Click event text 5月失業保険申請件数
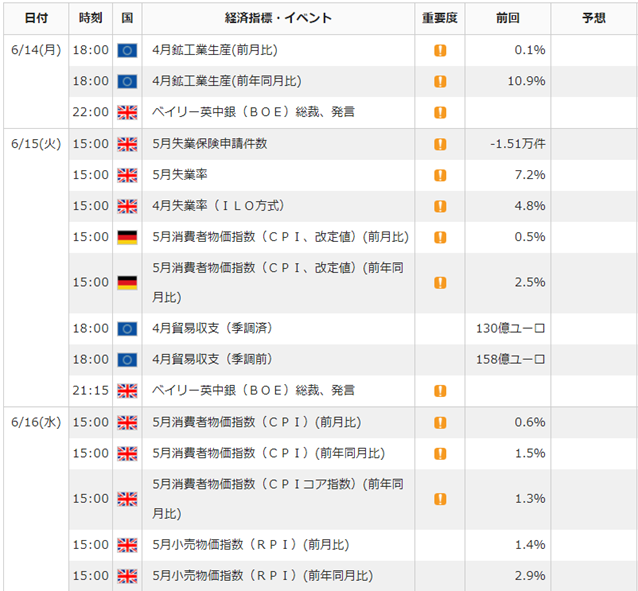 [x=210, y=144]
